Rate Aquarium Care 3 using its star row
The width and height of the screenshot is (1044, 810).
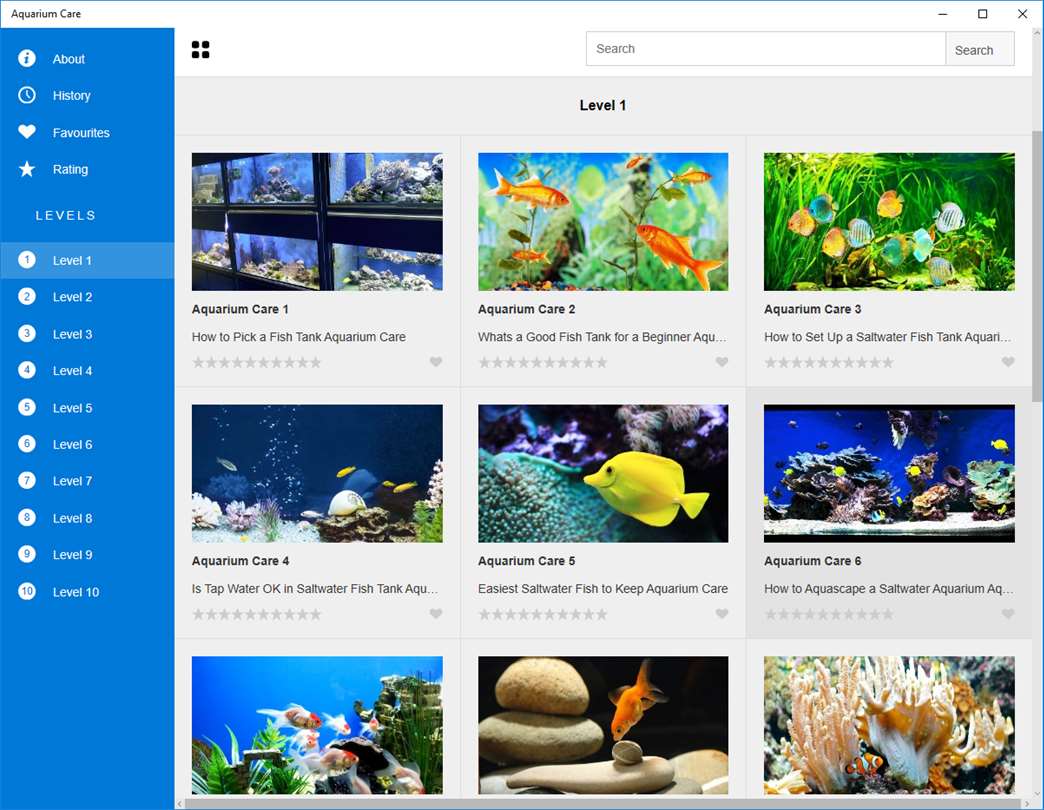click(x=829, y=363)
